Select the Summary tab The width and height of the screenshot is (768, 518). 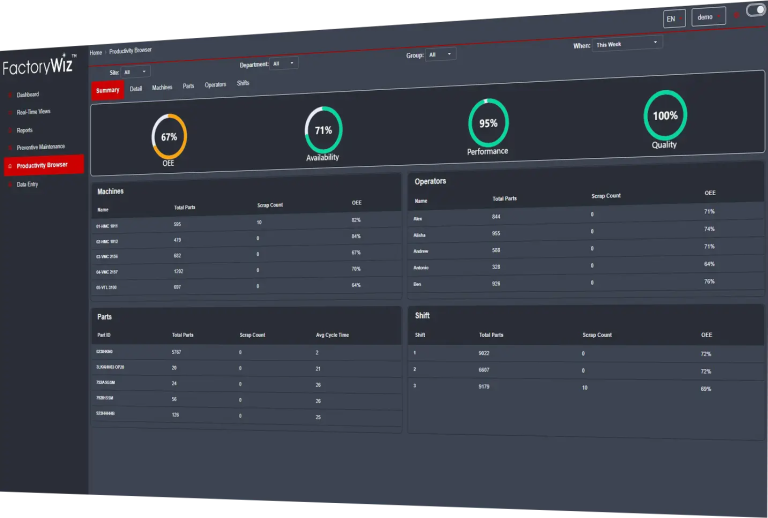108,90
